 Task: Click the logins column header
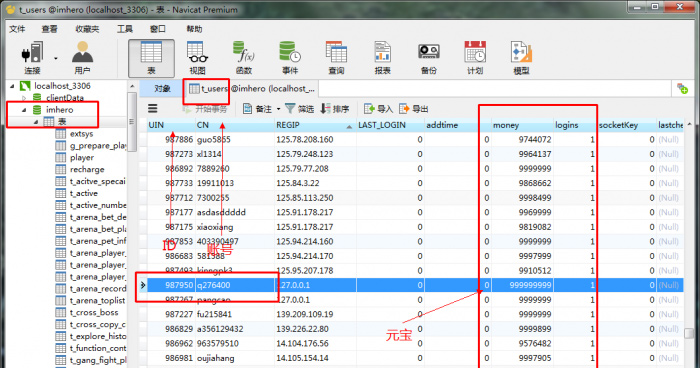pos(575,125)
